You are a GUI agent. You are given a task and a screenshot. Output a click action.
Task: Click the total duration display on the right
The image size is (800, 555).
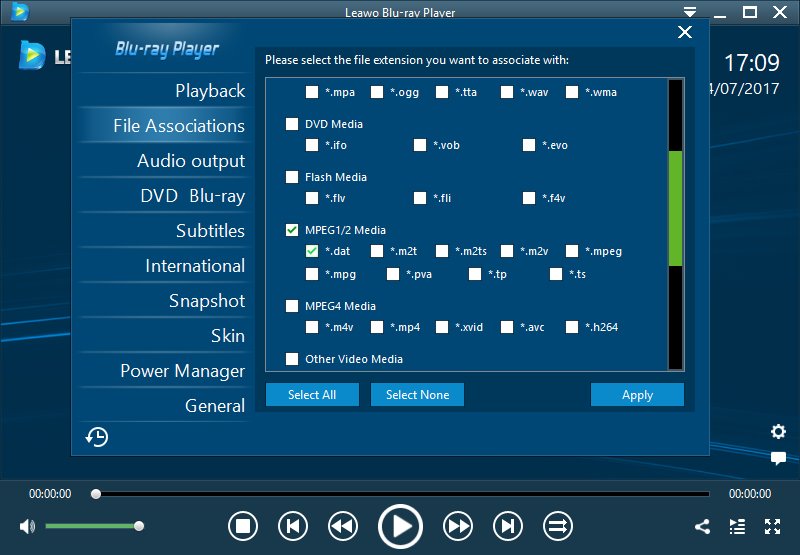click(750, 494)
